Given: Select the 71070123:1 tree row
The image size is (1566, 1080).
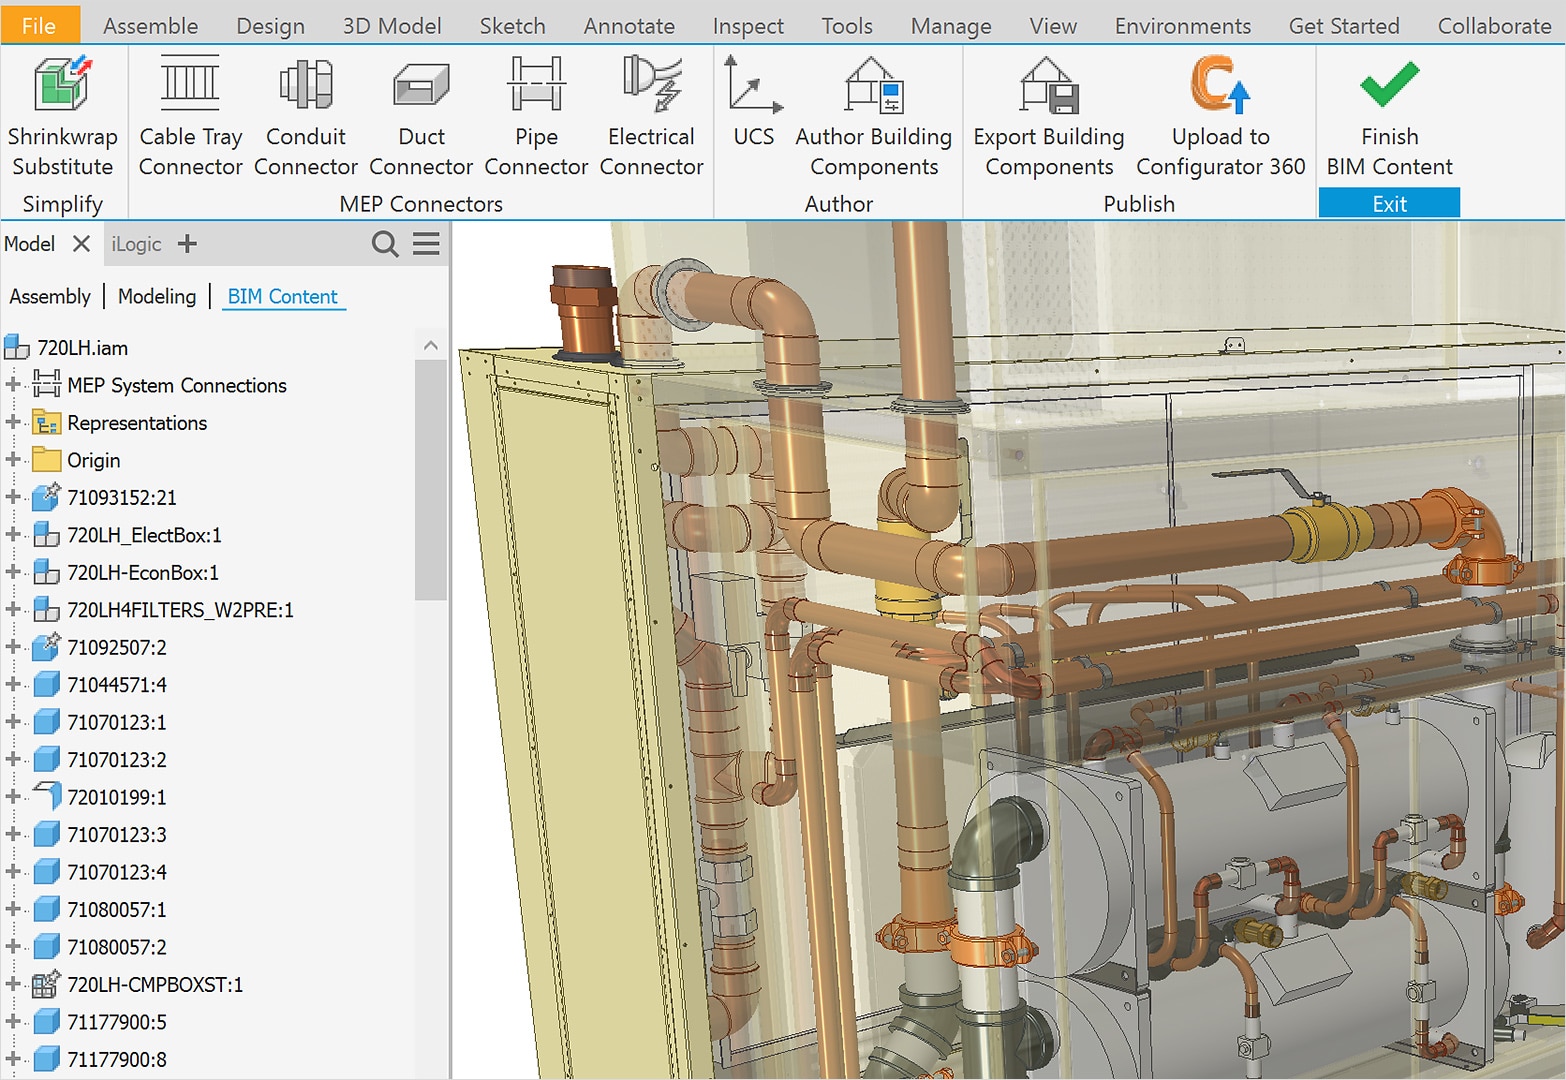Looking at the screenshot, I should [117, 722].
